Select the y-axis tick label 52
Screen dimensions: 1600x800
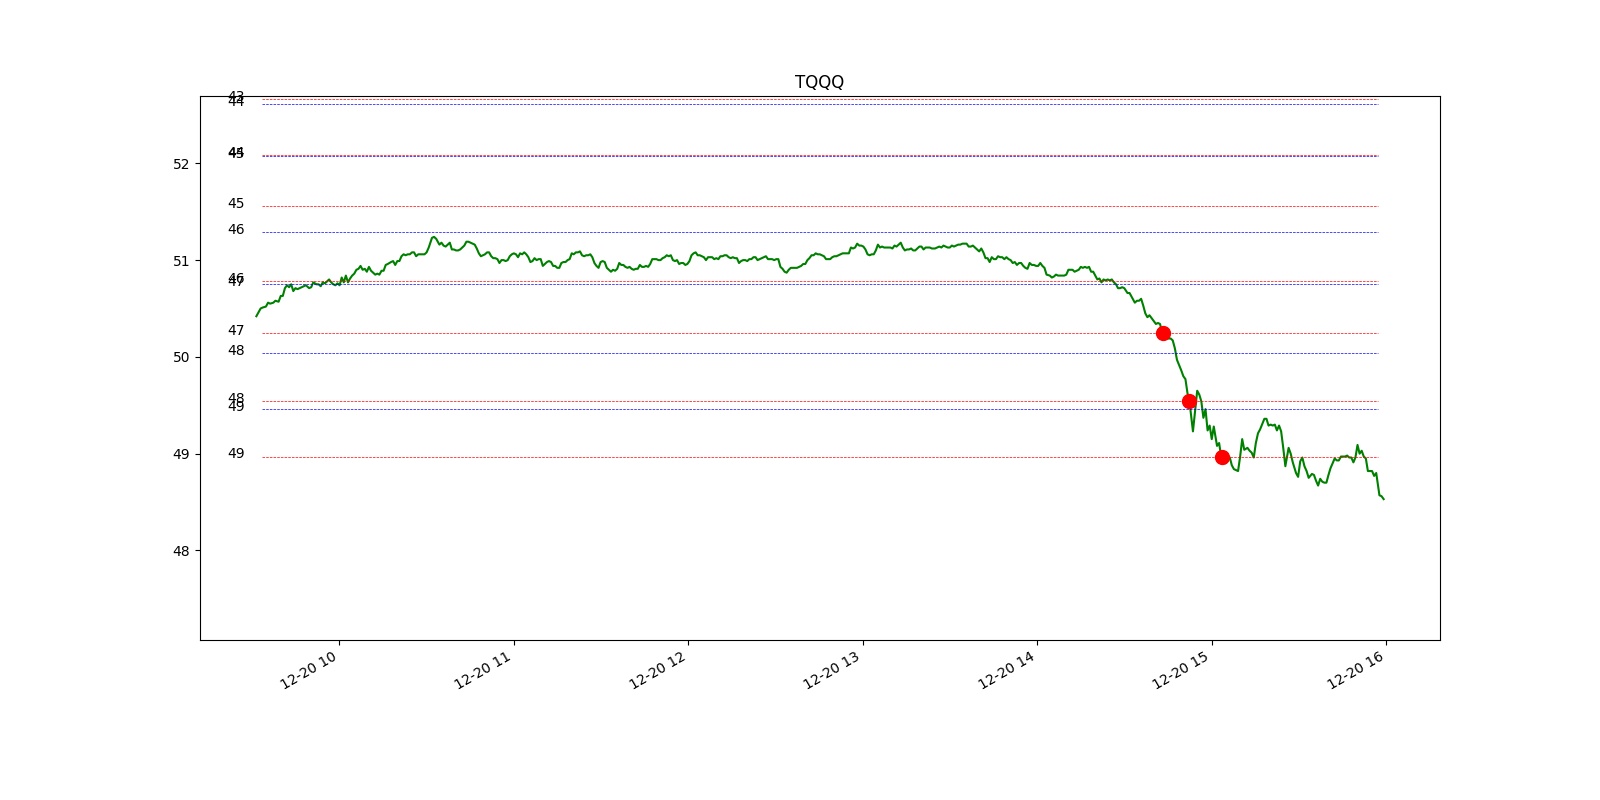point(181,164)
